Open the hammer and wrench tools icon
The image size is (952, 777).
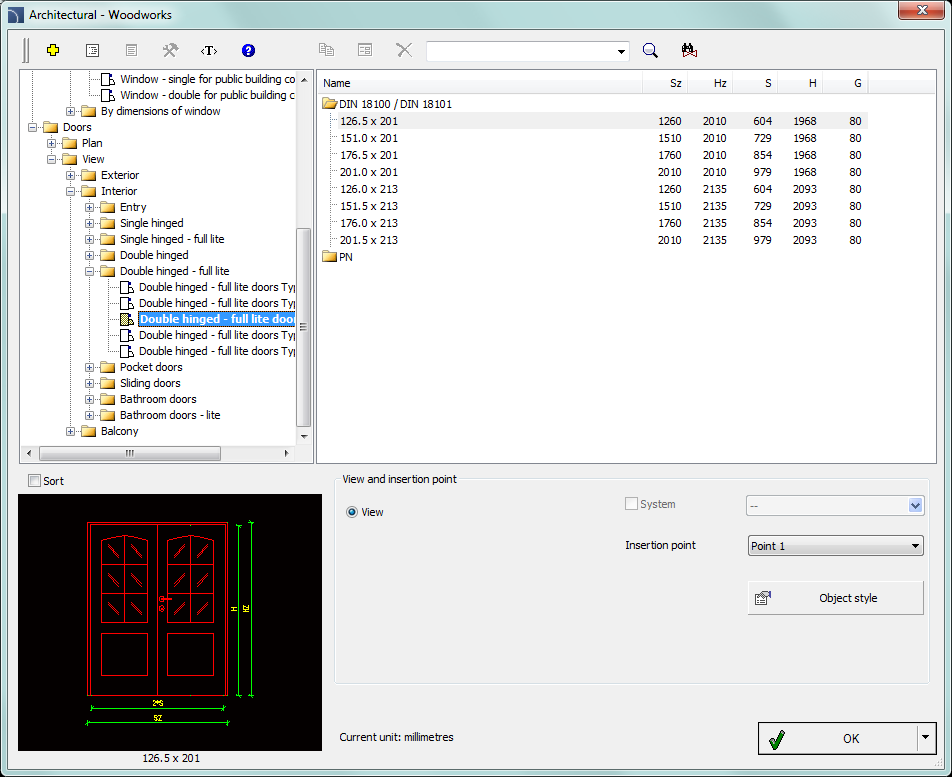(170, 50)
